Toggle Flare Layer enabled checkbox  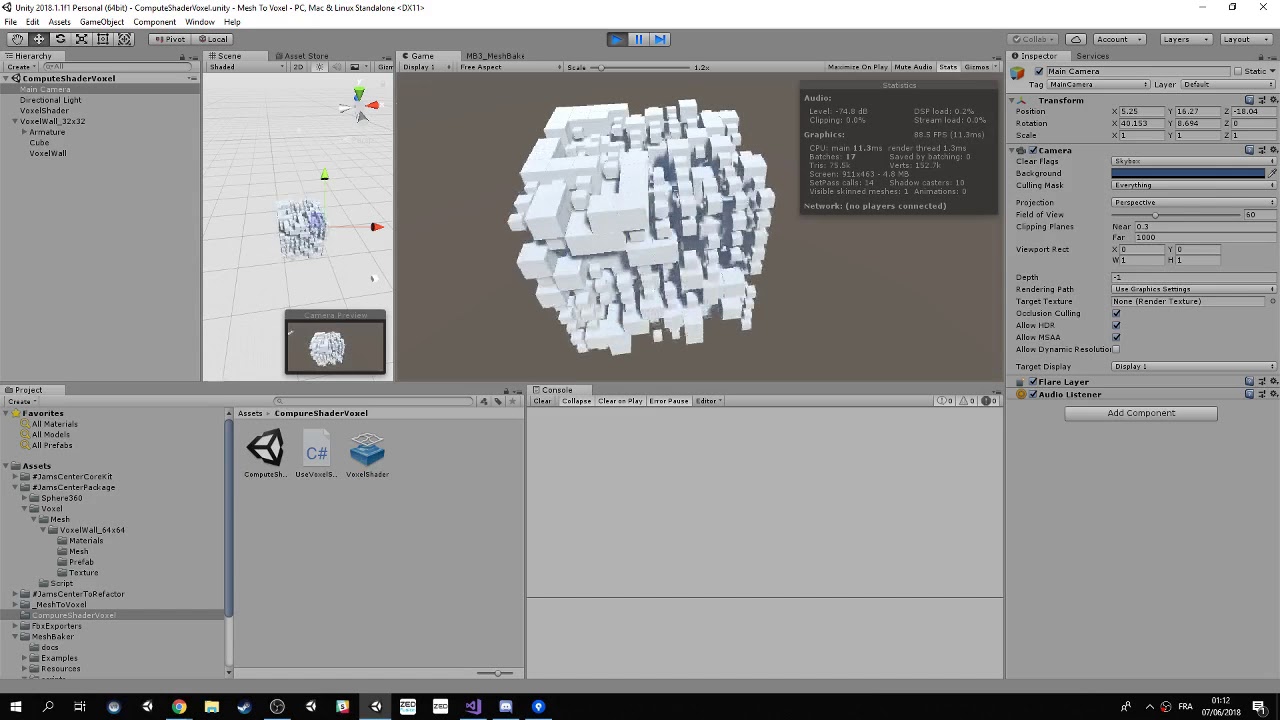pyautogui.click(x=1032, y=382)
